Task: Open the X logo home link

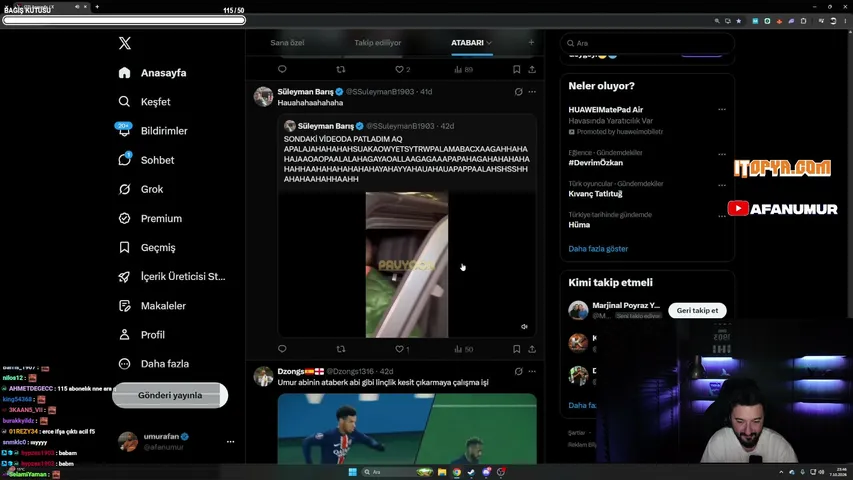Action: point(125,43)
